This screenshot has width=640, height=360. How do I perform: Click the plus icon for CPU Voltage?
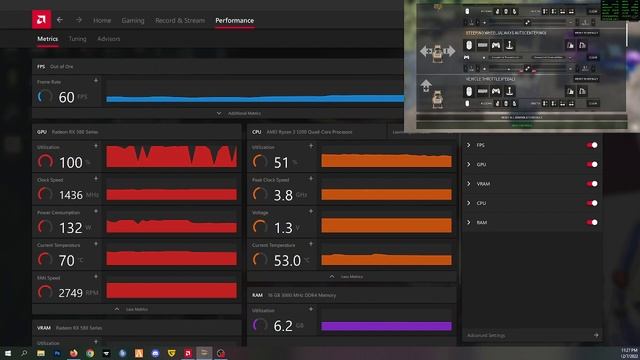[311, 211]
